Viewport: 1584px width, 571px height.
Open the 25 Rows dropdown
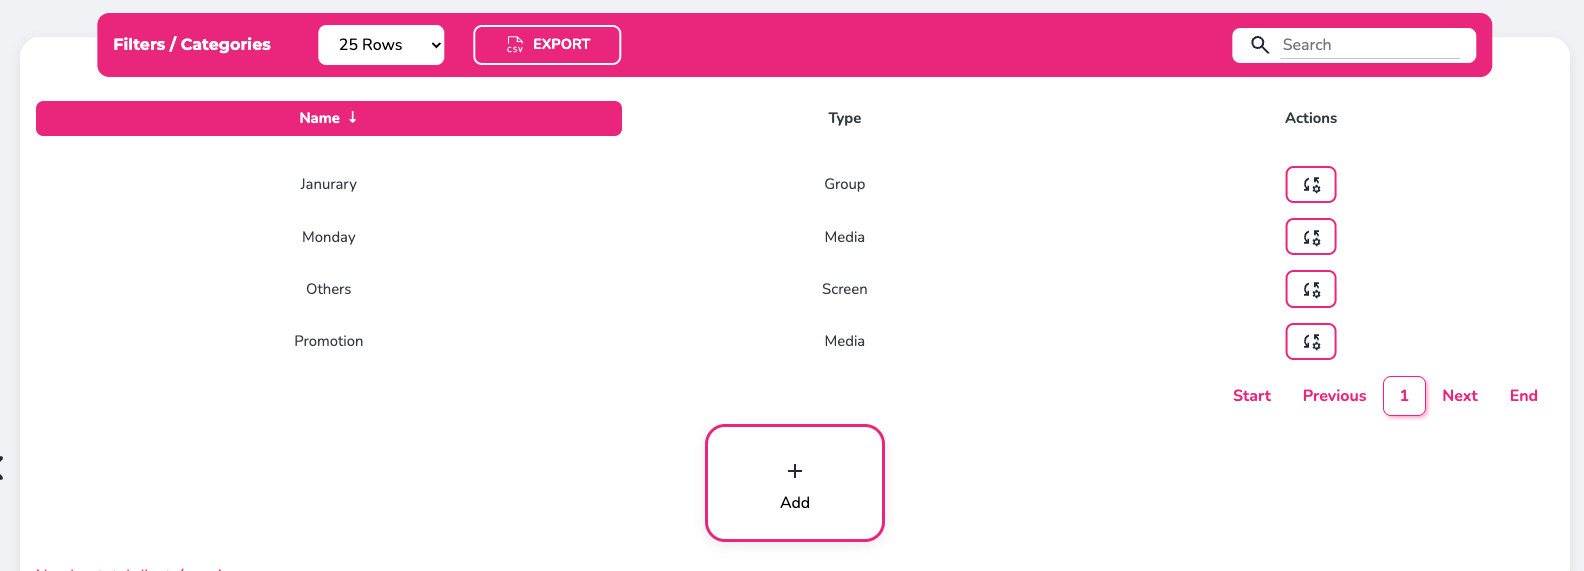point(381,45)
